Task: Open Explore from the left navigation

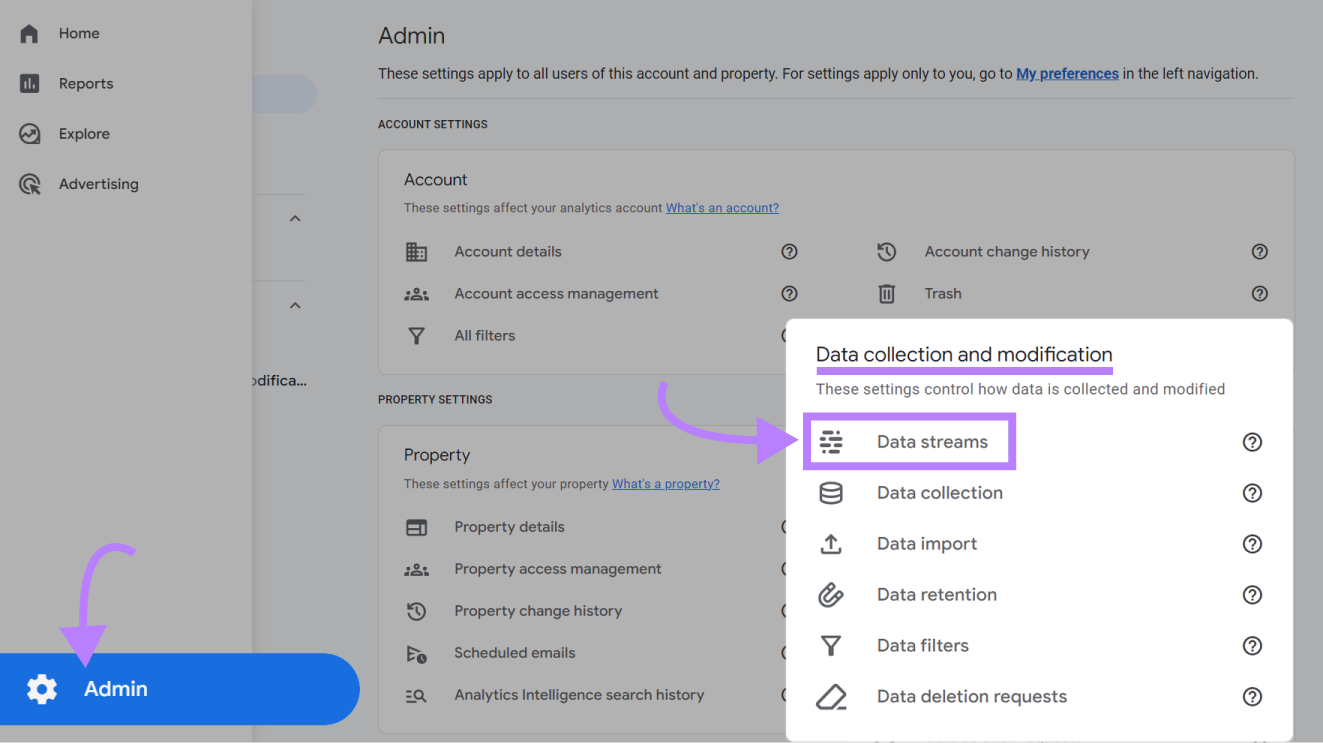Action: pyautogui.click(x=83, y=133)
